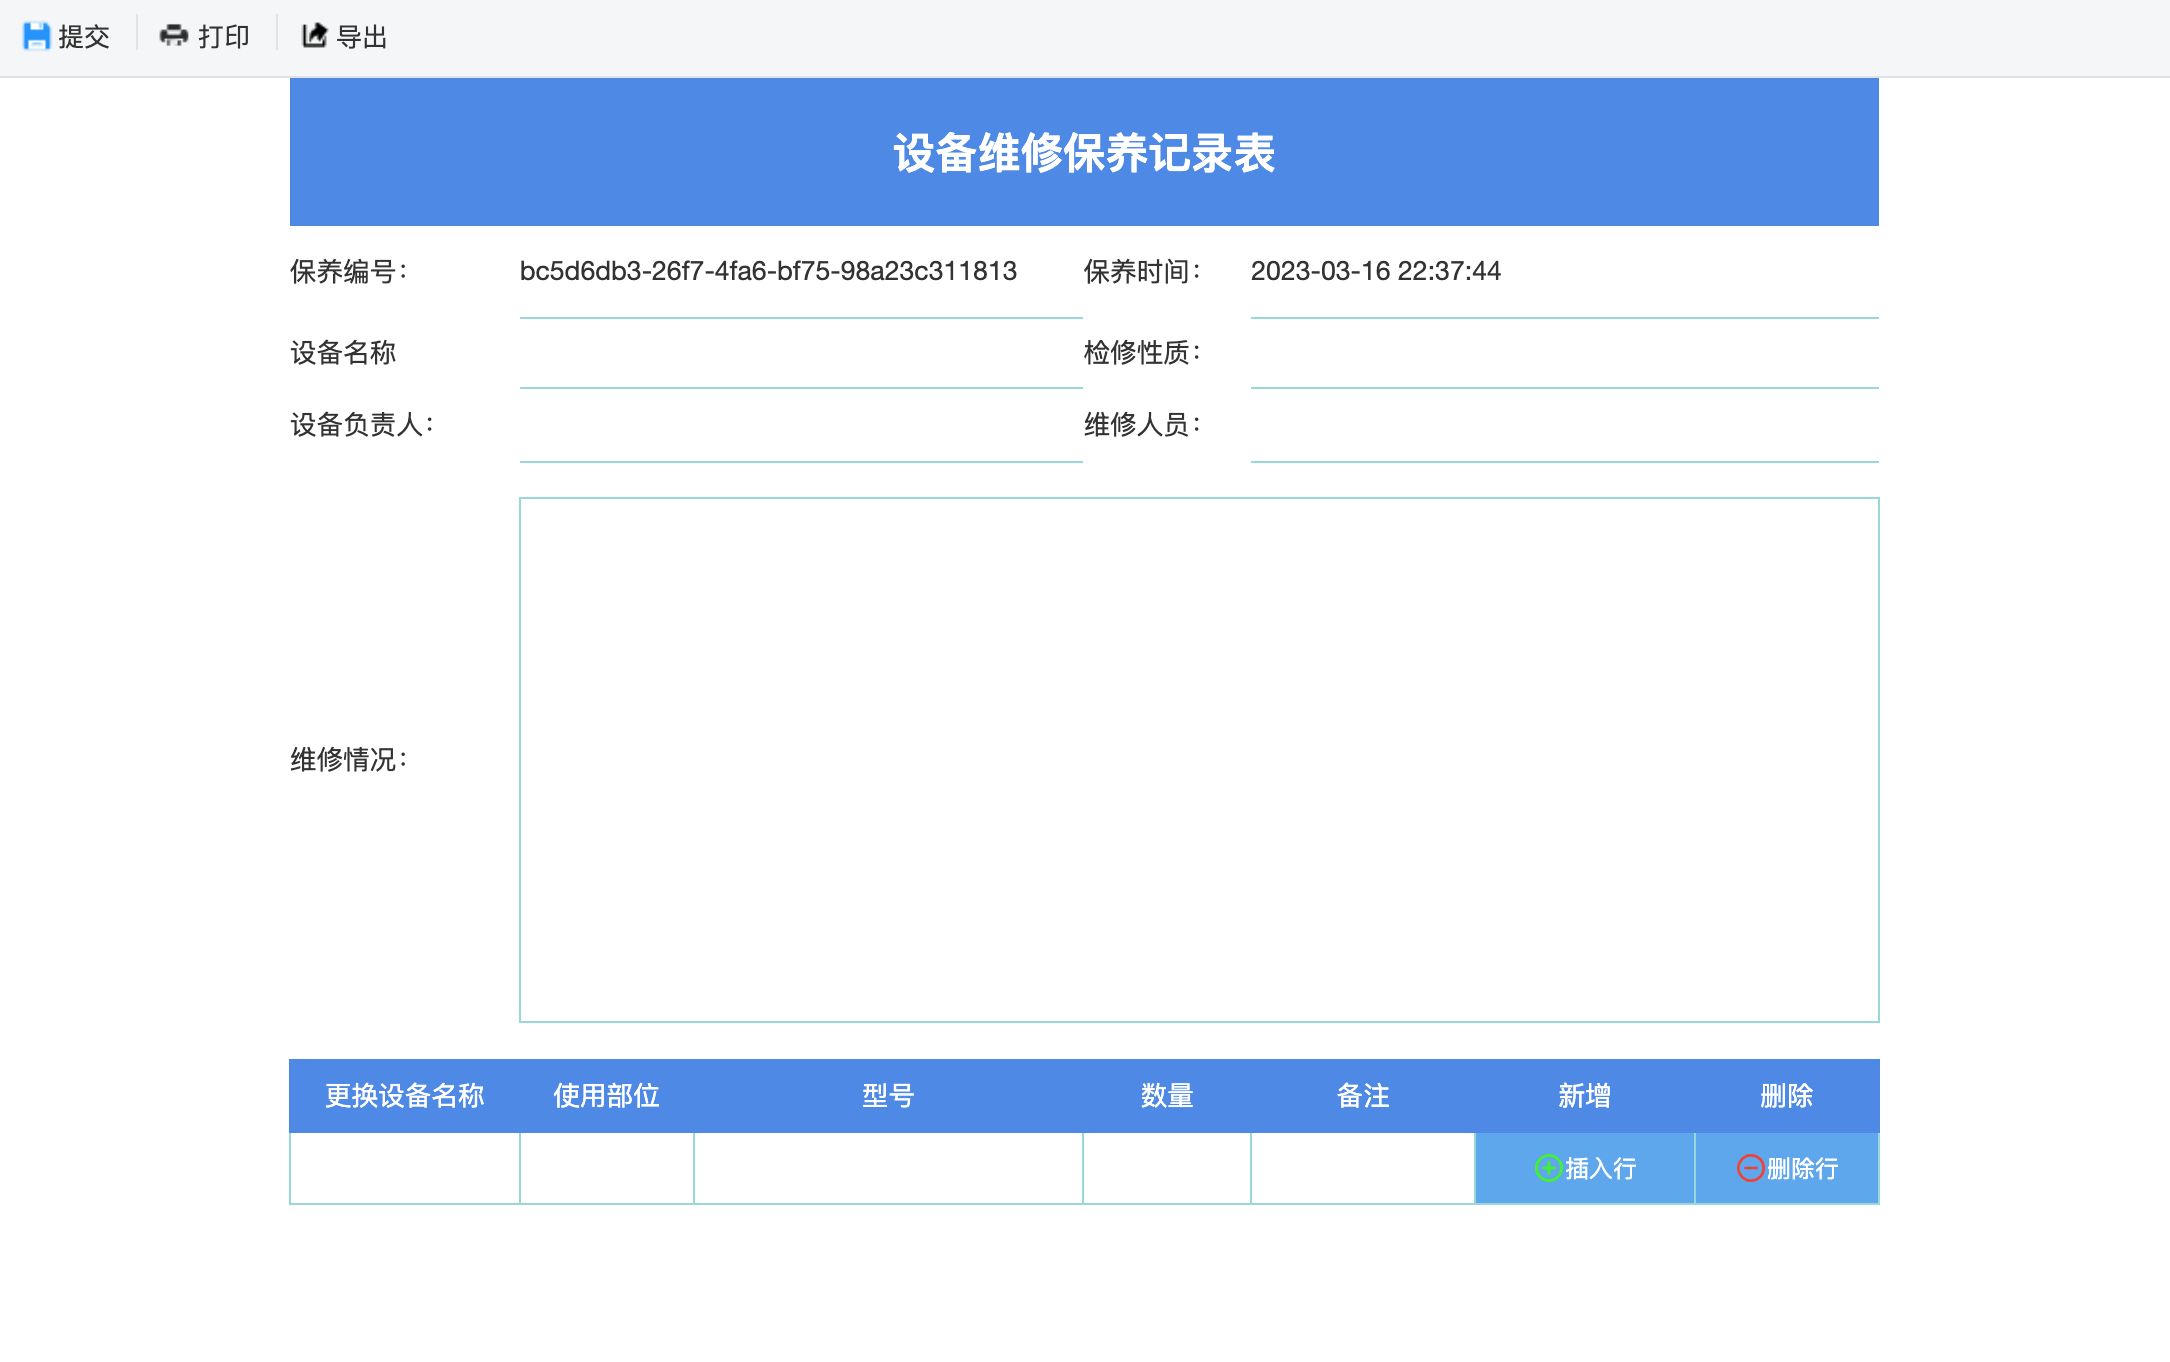The height and width of the screenshot is (1362, 2170).
Task: Click the export icon for 导出
Action: pyautogui.click(x=314, y=36)
